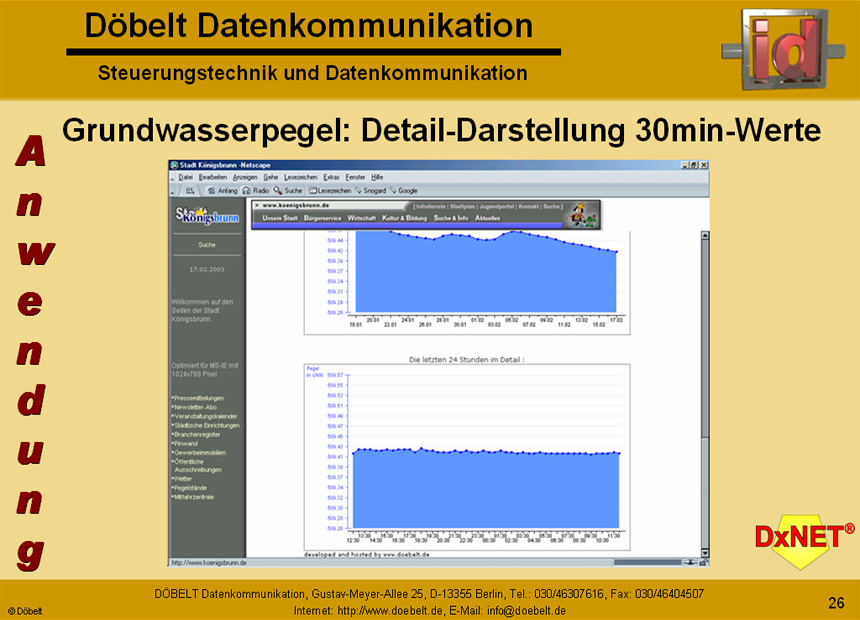The height and width of the screenshot is (620, 860).
Task: Open Wetter in the sidebar
Action: [x=182, y=479]
